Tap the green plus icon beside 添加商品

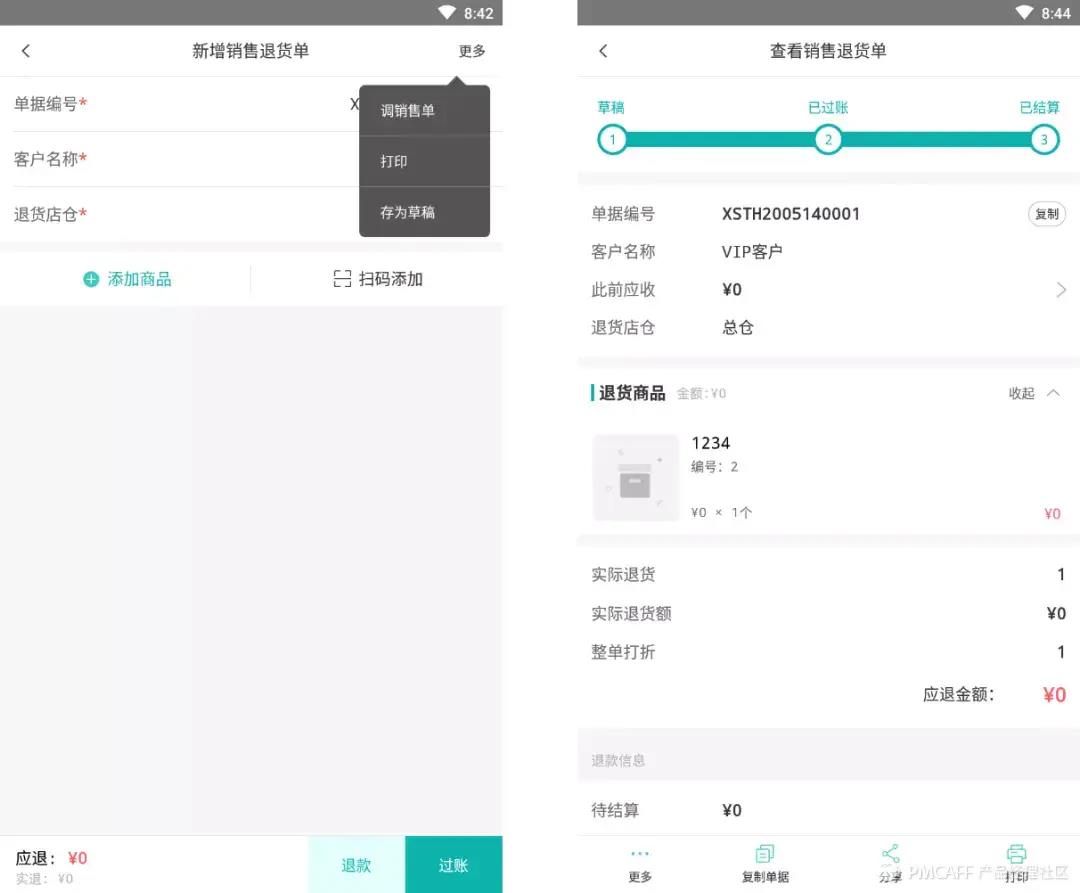[91, 280]
